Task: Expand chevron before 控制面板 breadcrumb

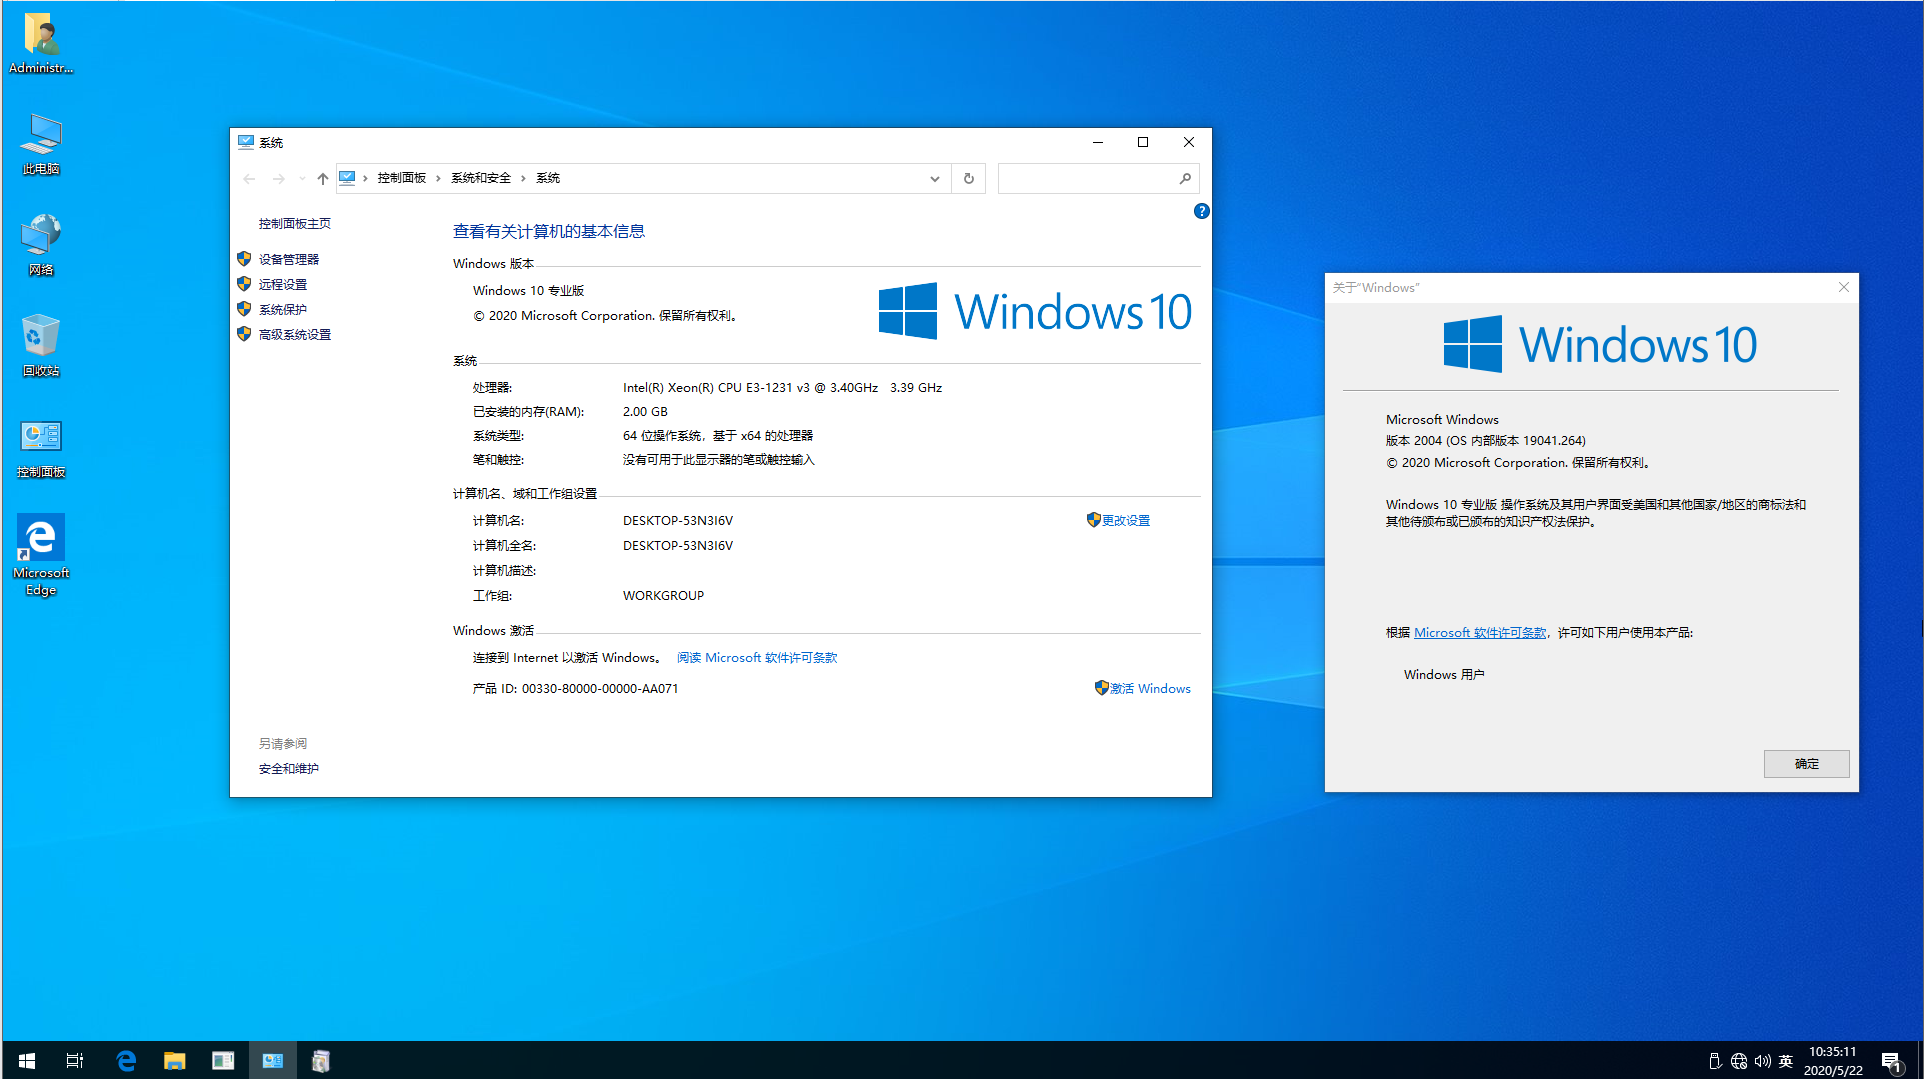Action: click(365, 178)
